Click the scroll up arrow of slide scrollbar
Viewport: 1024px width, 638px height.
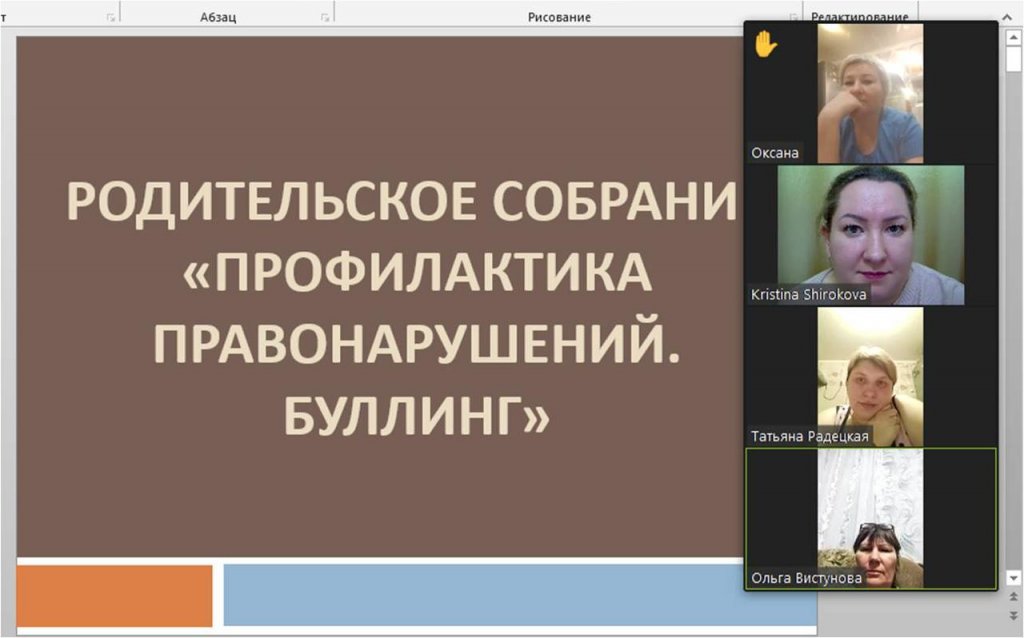click(1013, 37)
